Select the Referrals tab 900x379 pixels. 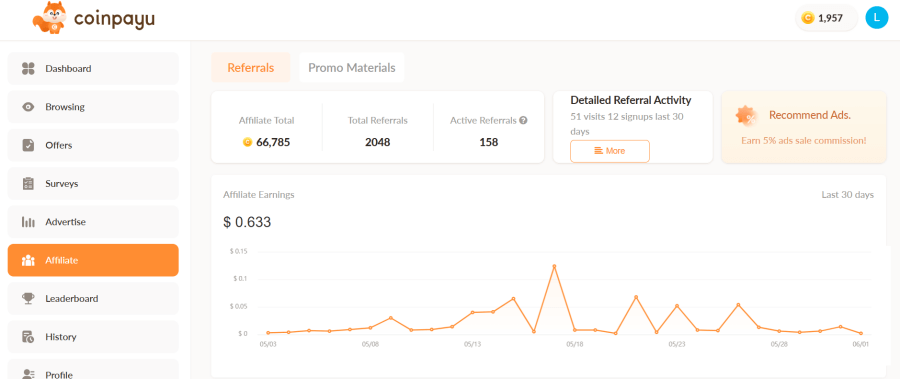pyautogui.click(x=251, y=68)
